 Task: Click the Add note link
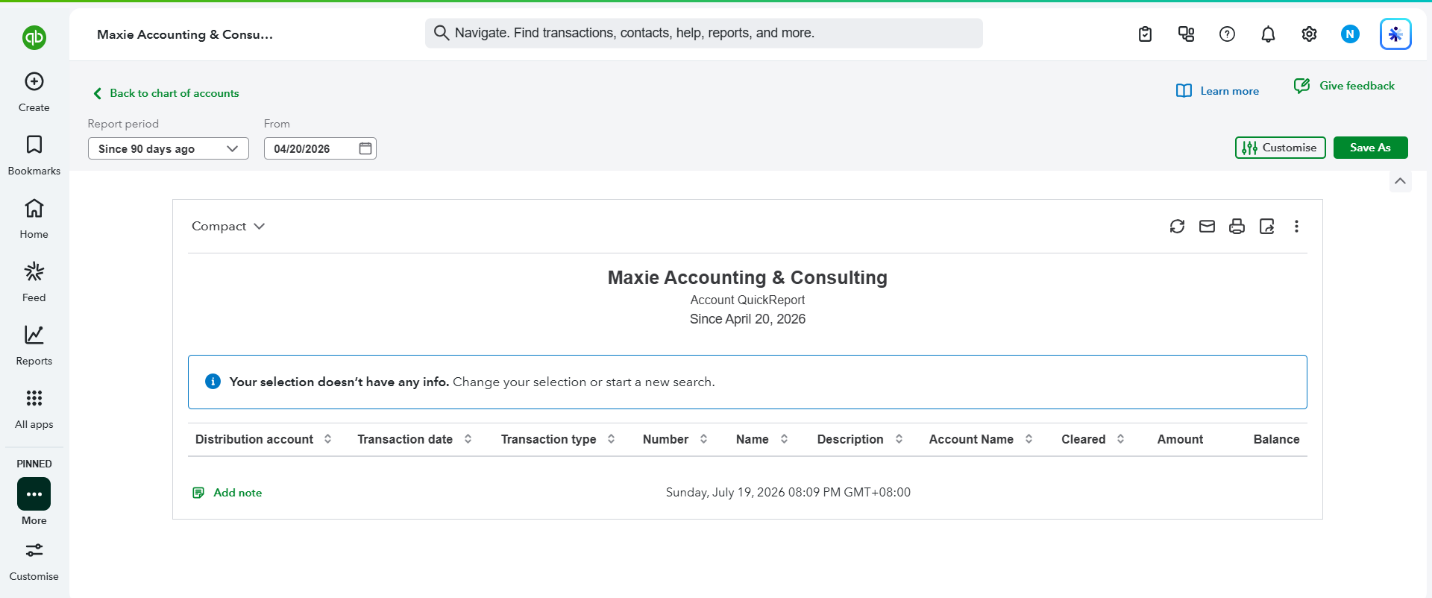coord(237,493)
